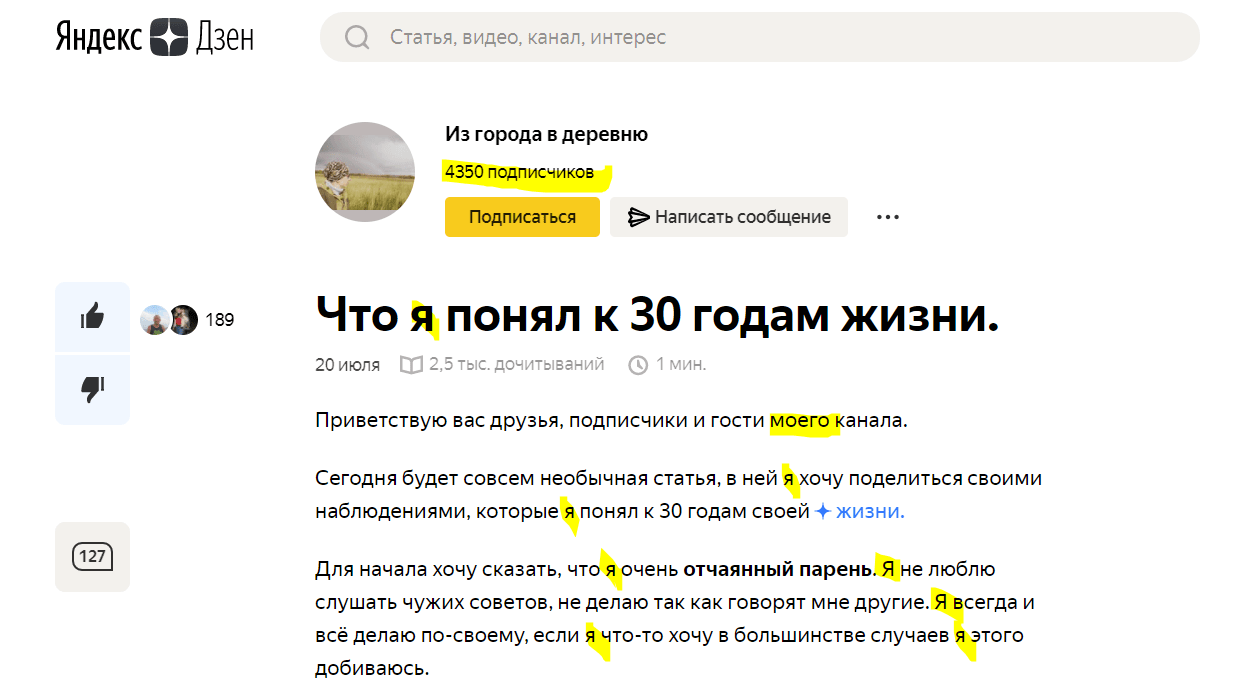1233x696 pixels.
Task: Open the channel Из города в деревню
Action: [x=546, y=133]
